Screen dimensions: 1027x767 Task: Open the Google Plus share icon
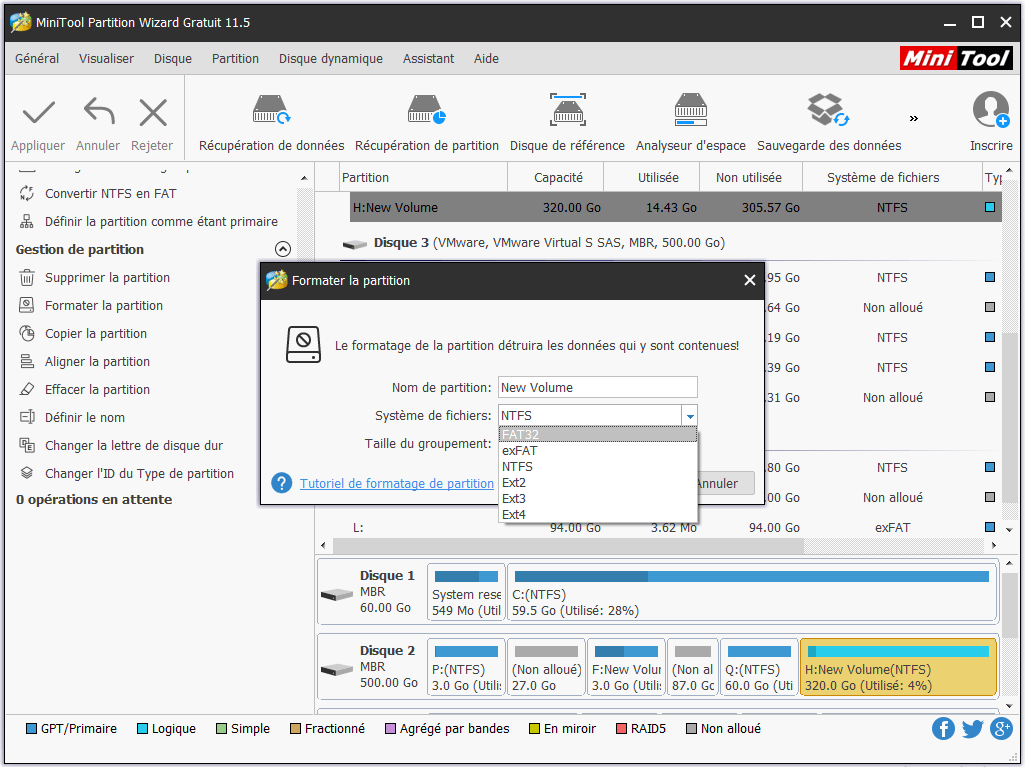click(x=1001, y=728)
